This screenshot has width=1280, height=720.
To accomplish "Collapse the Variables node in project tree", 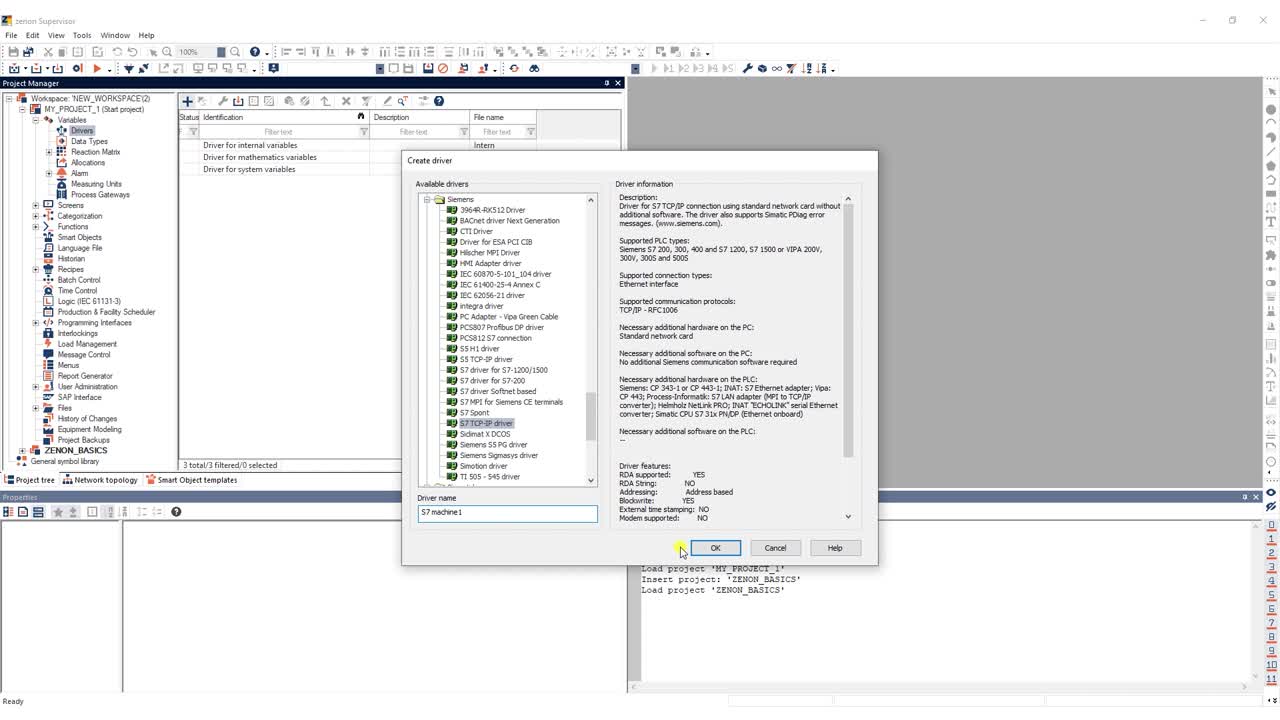I will [x=36, y=120].
